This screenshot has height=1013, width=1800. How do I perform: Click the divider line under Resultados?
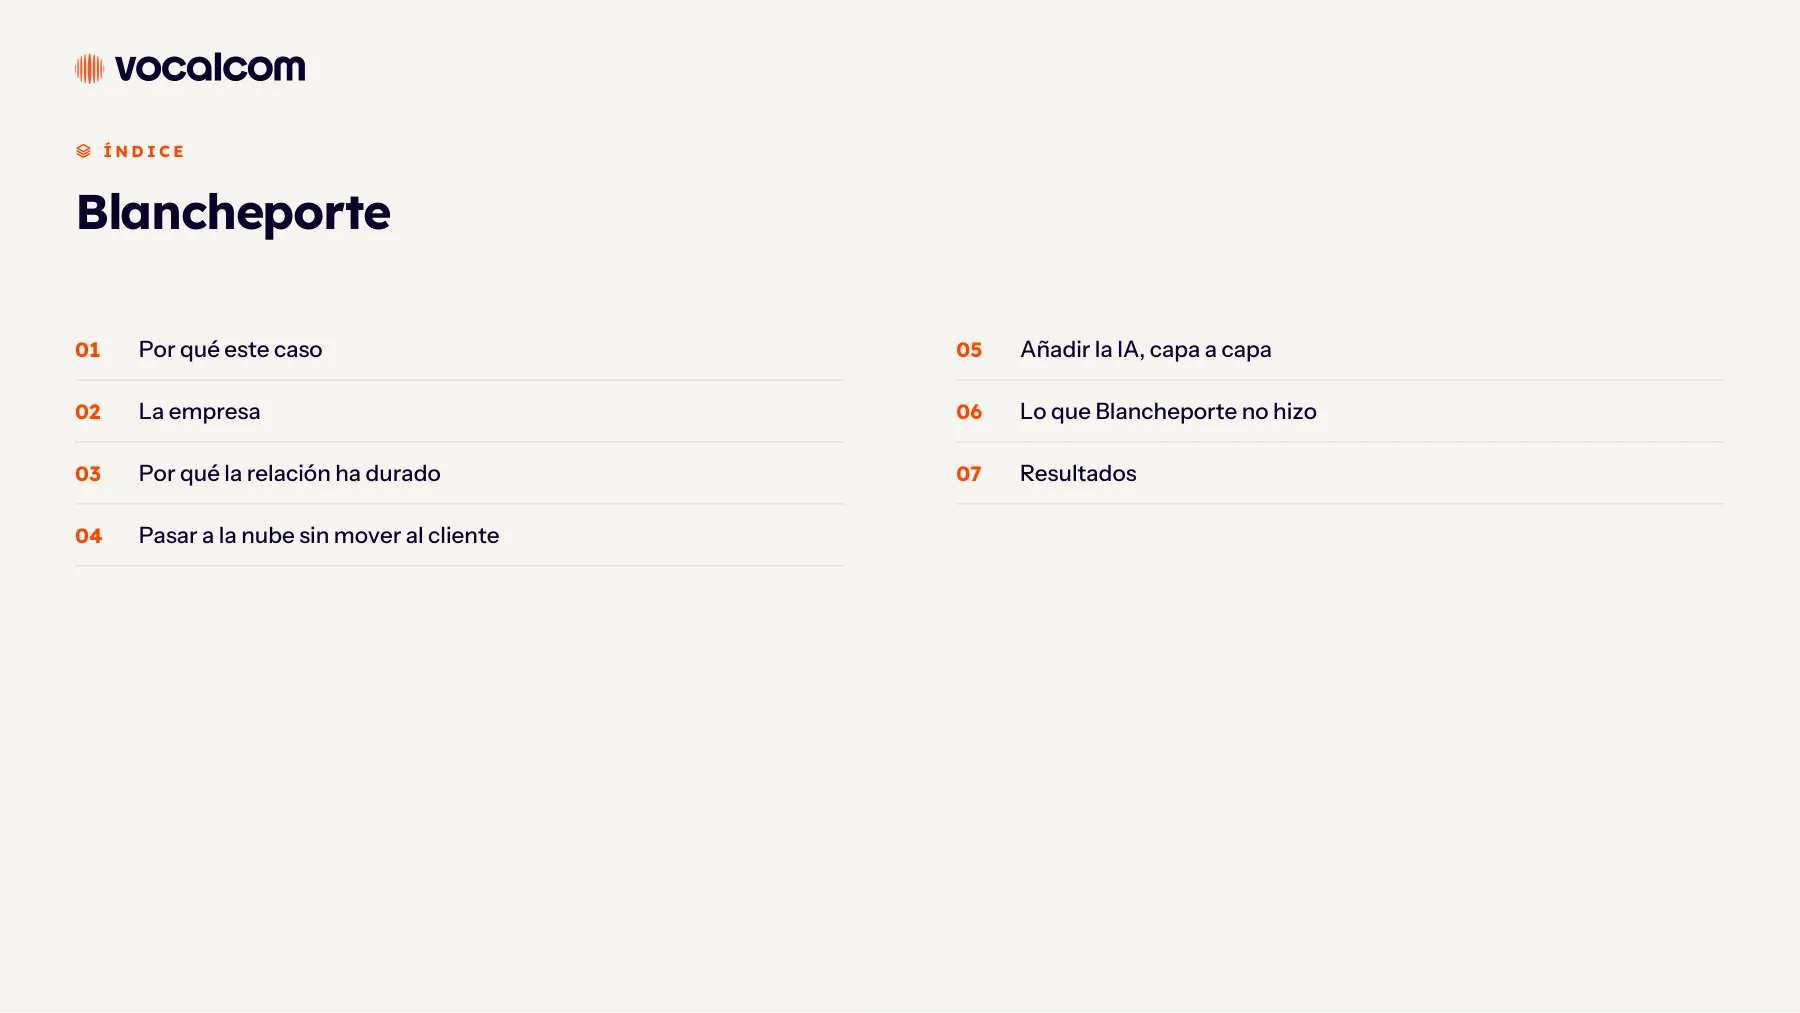point(1340,504)
